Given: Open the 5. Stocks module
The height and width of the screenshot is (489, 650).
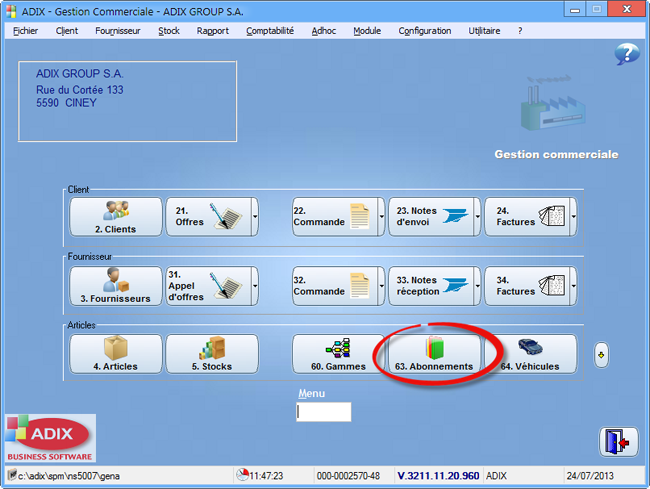Looking at the screenshot, I should tap(212, 354).
